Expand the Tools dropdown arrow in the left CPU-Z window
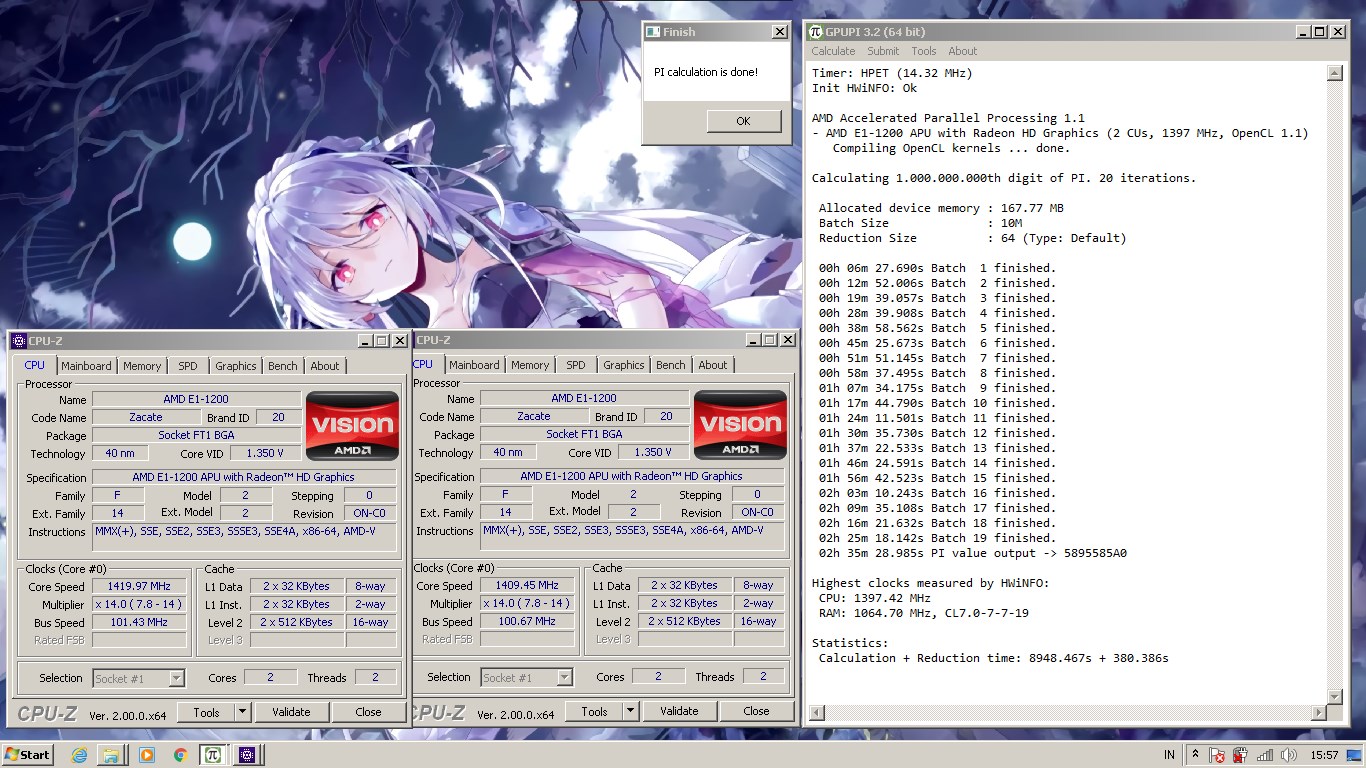 pyautogui.click(x=242, y=712)
